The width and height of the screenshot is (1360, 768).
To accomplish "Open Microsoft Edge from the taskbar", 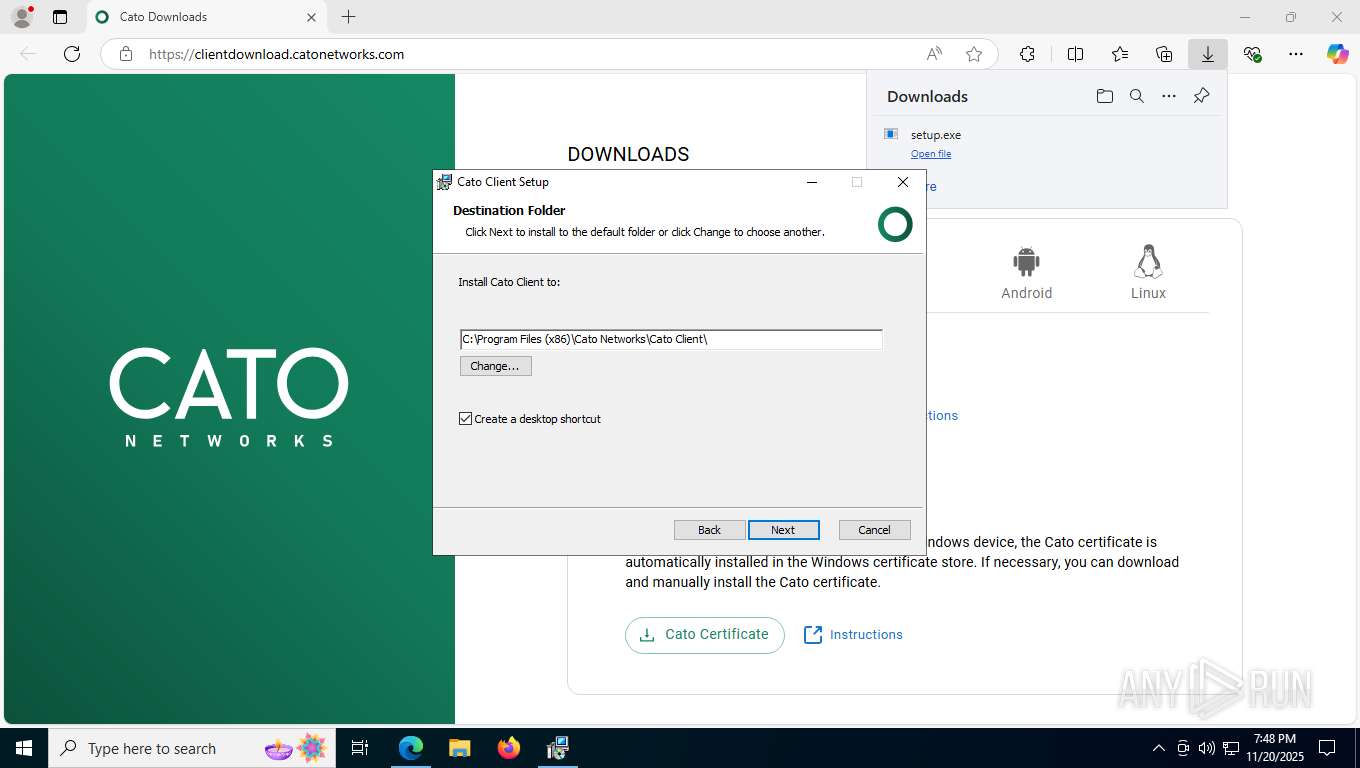I will click(411, 748).
